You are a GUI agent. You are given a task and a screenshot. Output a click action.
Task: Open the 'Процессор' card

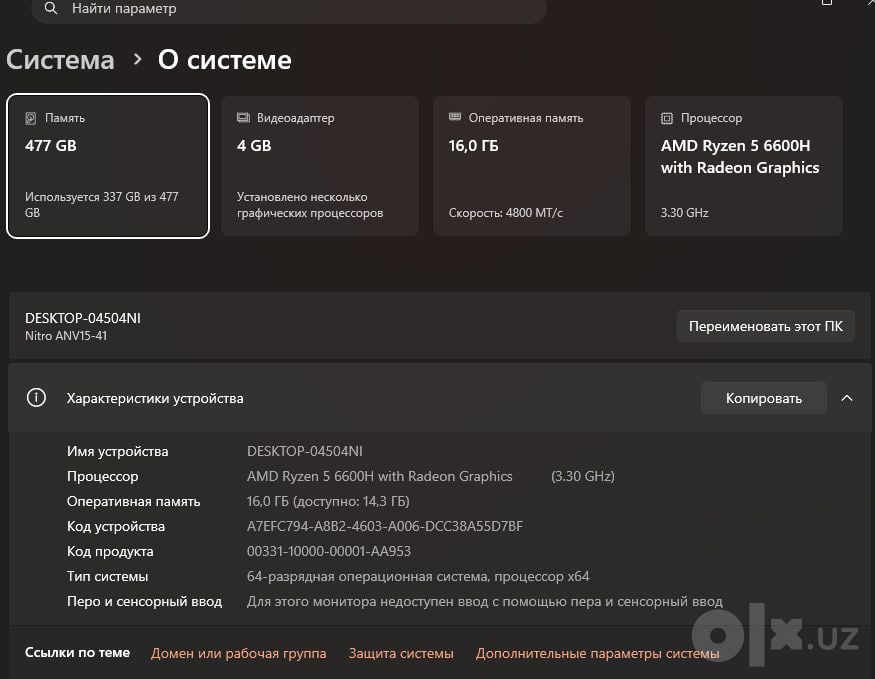pos(744,166)
